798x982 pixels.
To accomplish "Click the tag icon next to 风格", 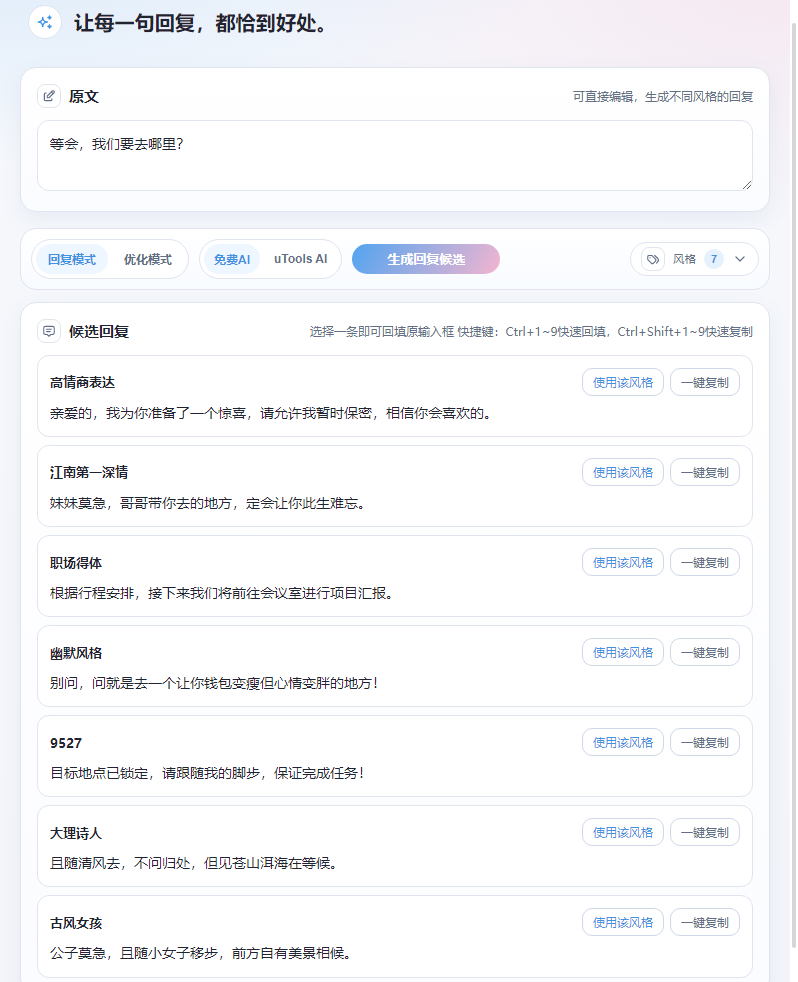I will click(653, 259).
